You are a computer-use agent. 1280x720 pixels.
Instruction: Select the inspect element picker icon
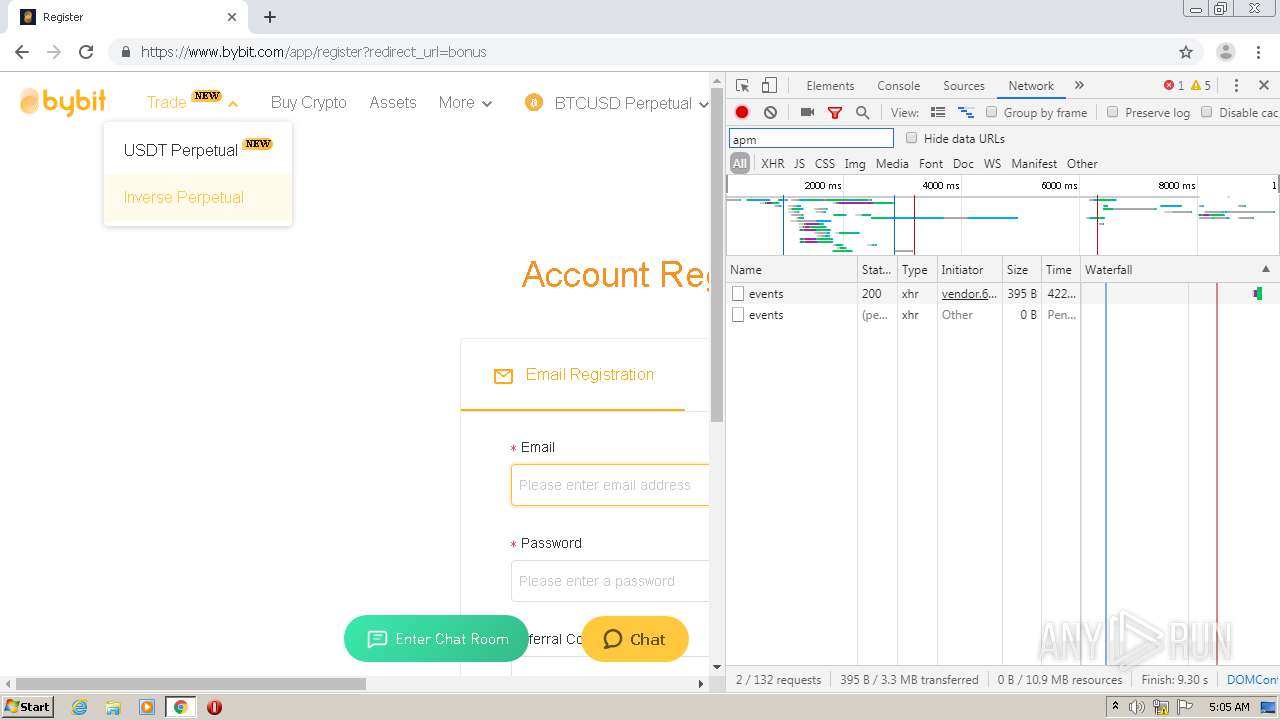[x=742, y=86]
